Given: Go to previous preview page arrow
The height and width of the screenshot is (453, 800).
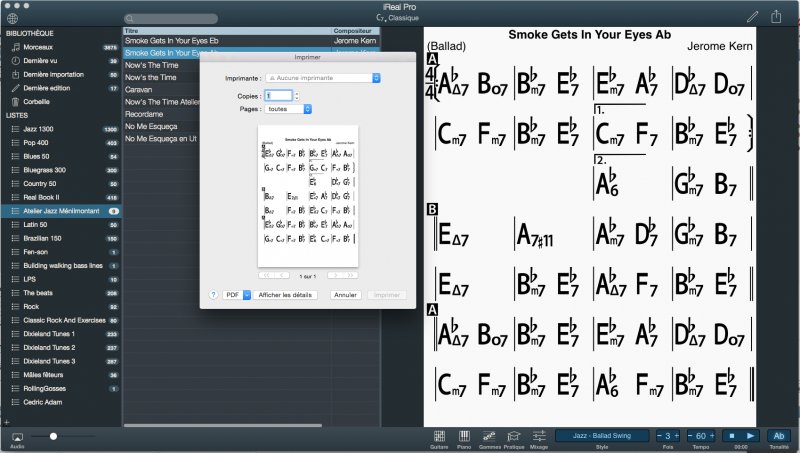Looking at the screenshot, I should [282, 275].
